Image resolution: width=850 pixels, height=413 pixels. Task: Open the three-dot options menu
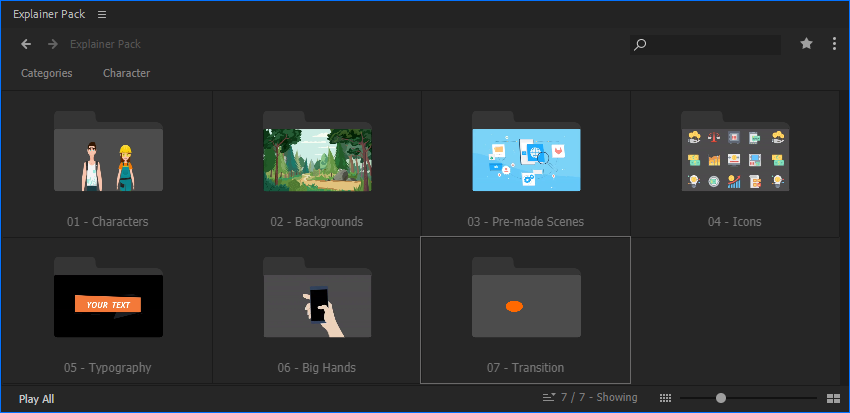(x=834, y=44)
